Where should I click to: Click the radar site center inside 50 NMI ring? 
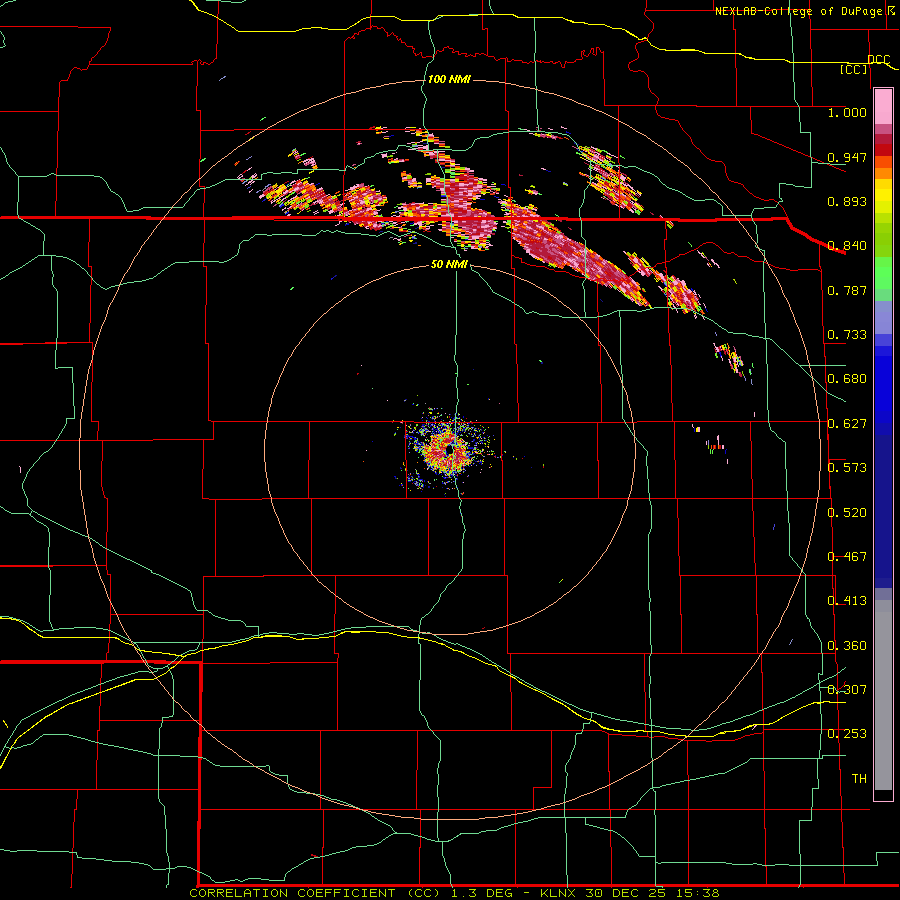pos(450,450)
